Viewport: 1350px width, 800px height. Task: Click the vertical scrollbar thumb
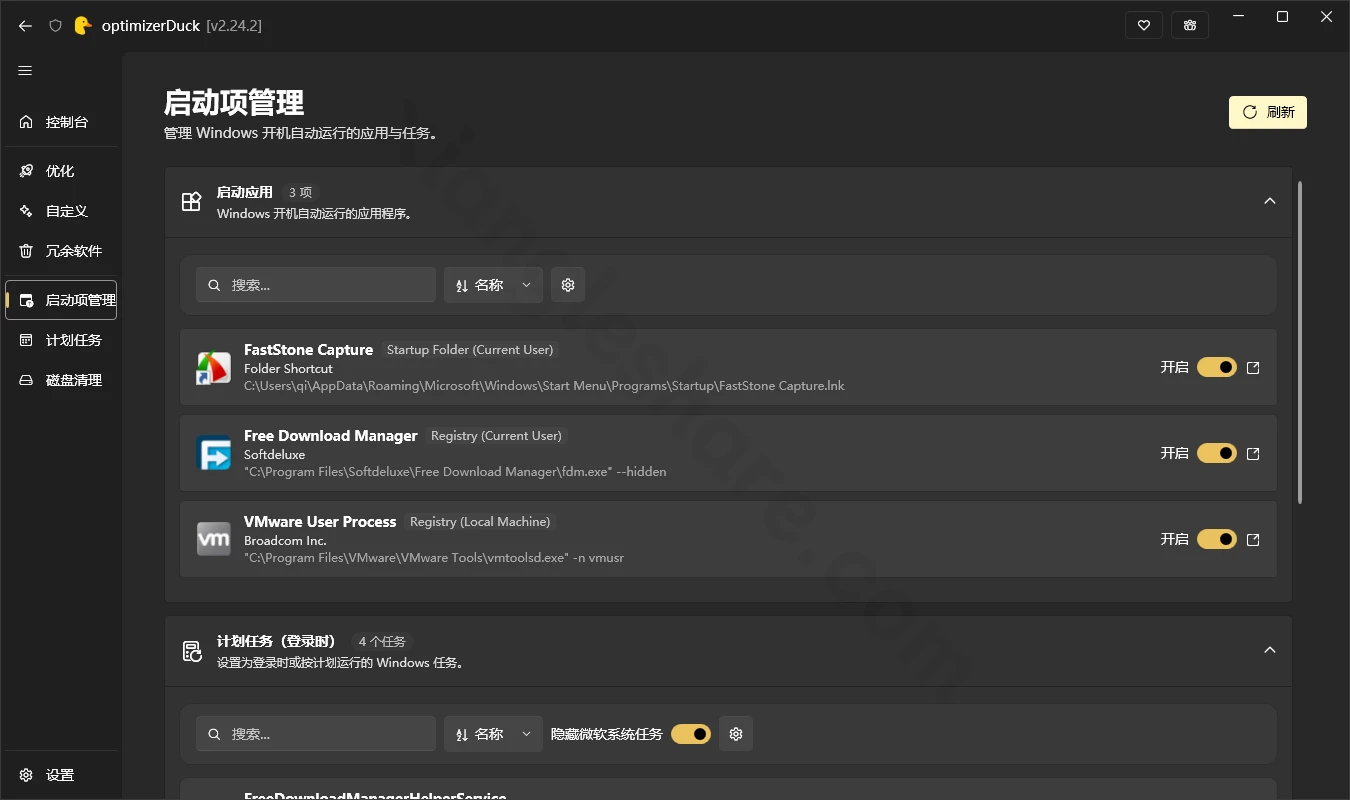tap(1300, 342)
